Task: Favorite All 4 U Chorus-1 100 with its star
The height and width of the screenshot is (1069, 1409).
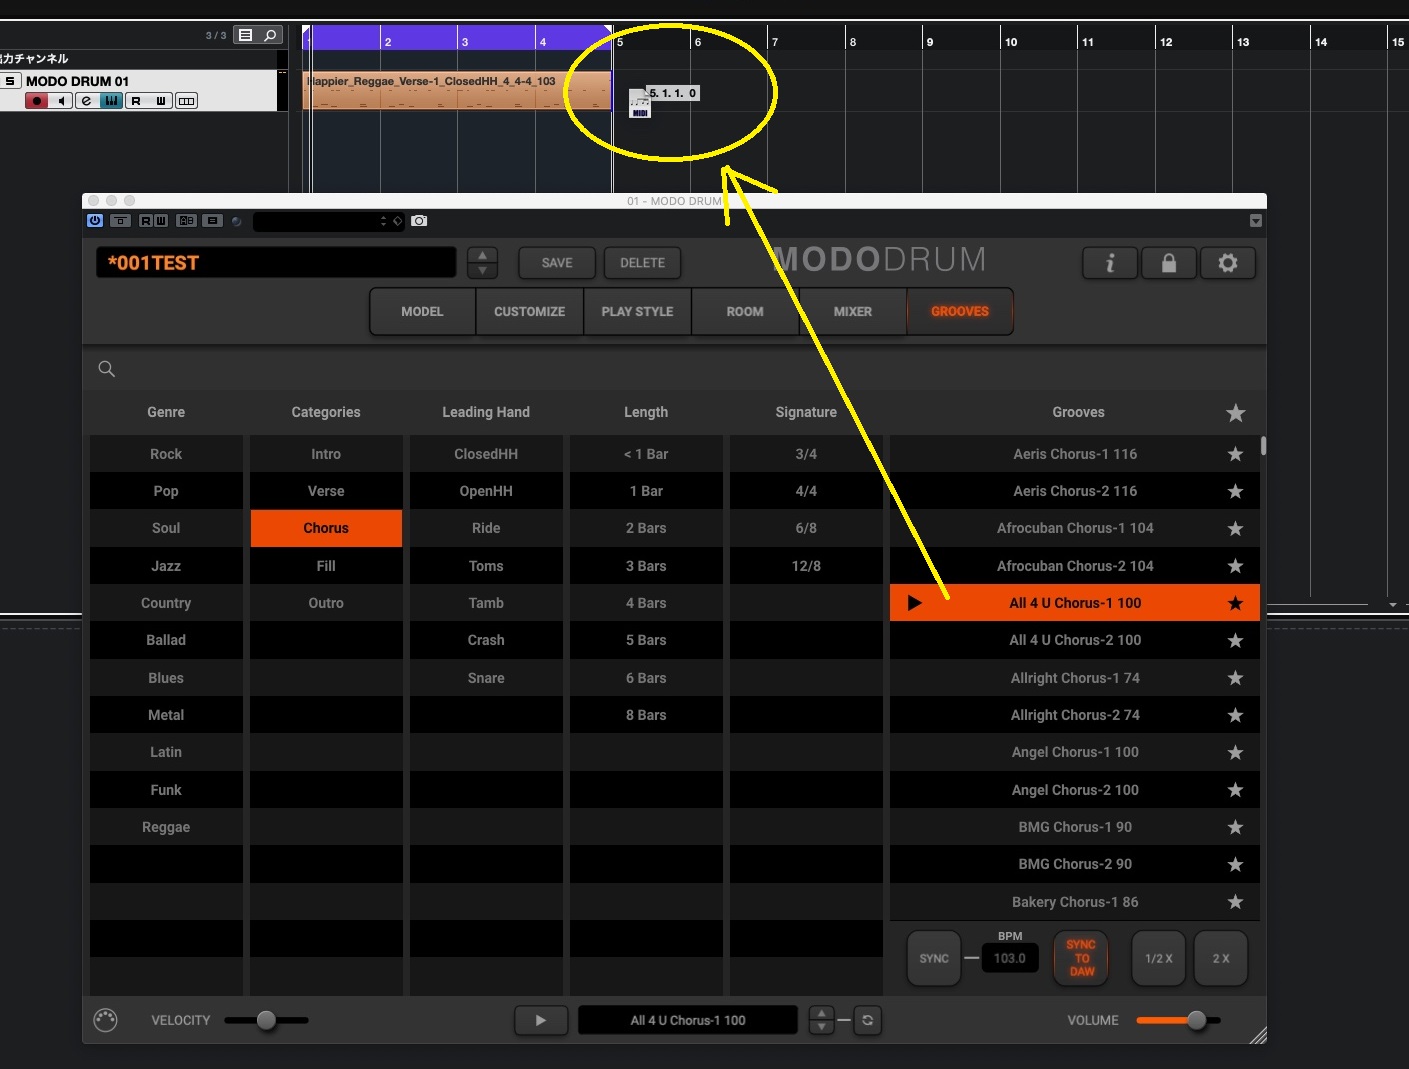Action: (x=1235, y=603)
